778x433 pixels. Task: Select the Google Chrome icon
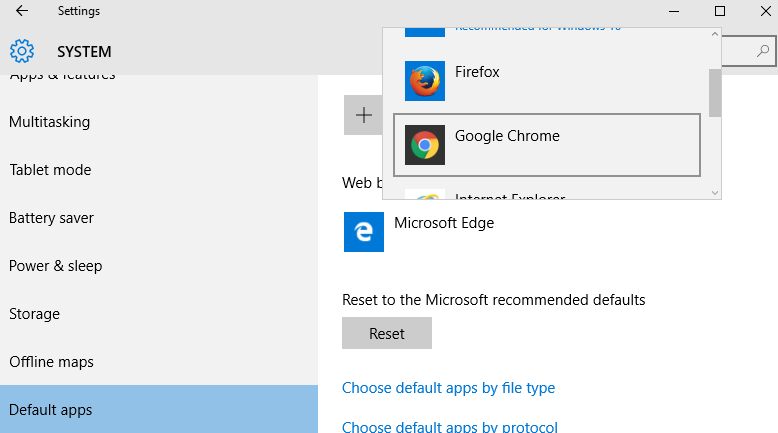tap(425, 145)
